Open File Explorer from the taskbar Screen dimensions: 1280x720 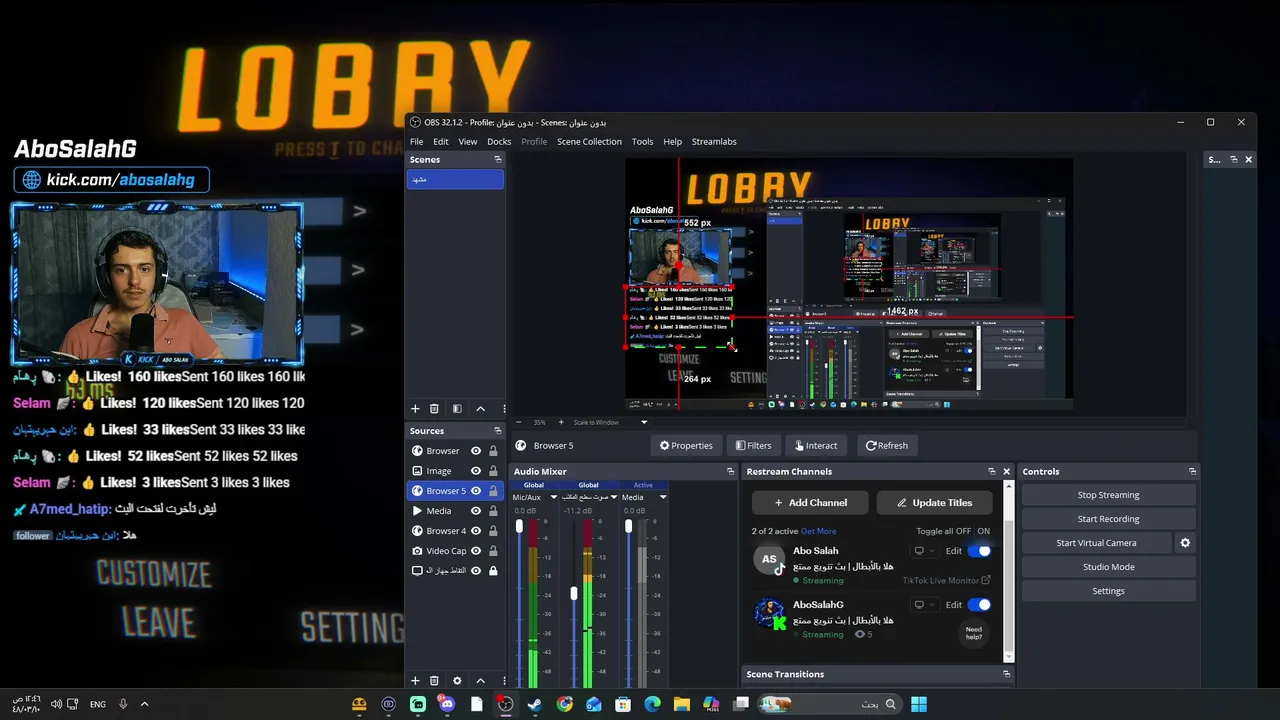coord(682,704)
